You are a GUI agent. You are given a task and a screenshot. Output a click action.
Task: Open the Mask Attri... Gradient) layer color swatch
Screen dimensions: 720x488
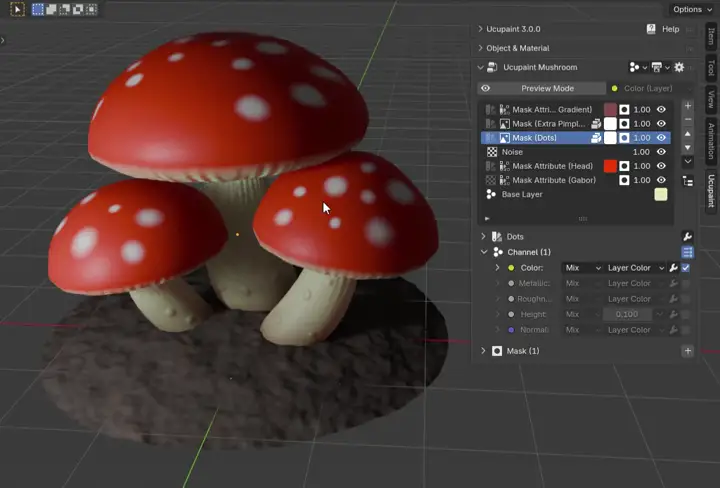click(x=610, y=109)
